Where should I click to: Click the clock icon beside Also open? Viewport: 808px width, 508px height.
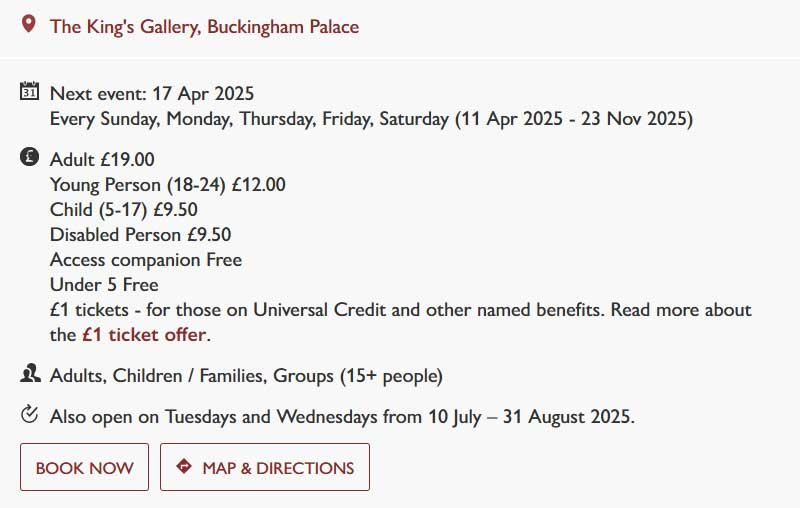click(x=29, y=414)
